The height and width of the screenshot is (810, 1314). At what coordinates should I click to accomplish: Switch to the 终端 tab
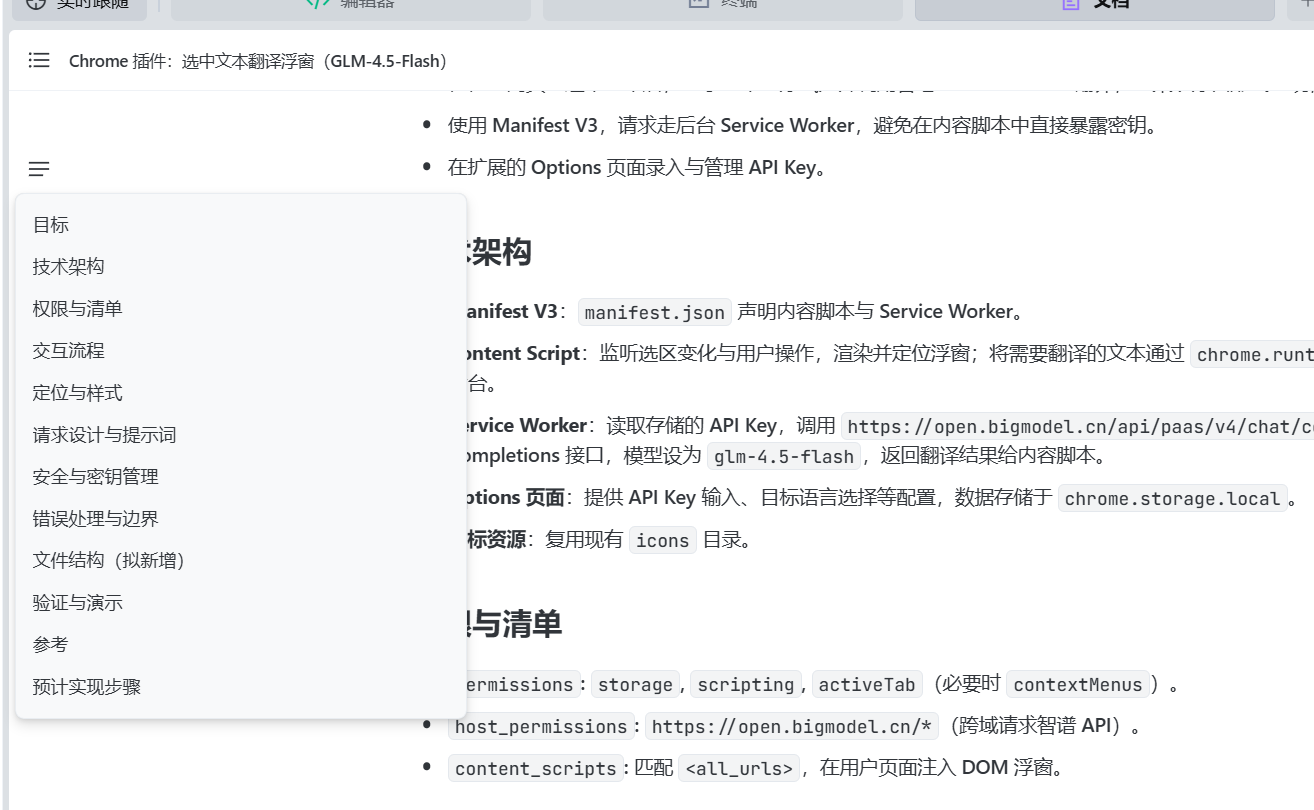pyautogui.click(x=724, y=5)
